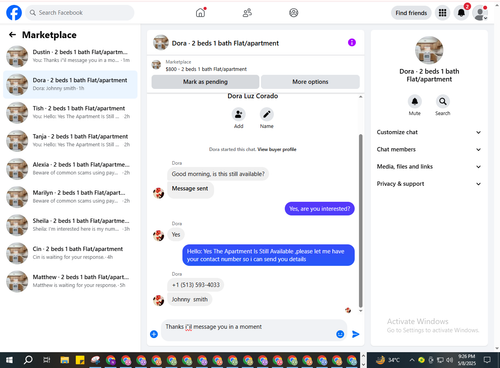The image size is (500, 368).
Task: Click the large listing photo in the info panel
Action: [x=429, y=50]
